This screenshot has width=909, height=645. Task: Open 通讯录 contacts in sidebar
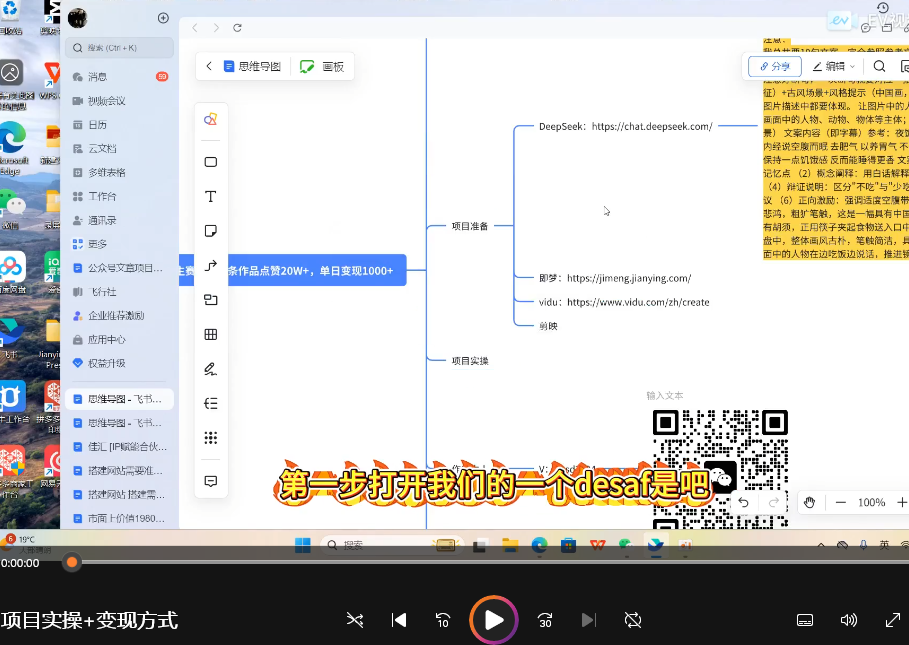click(x=120, y=220)
